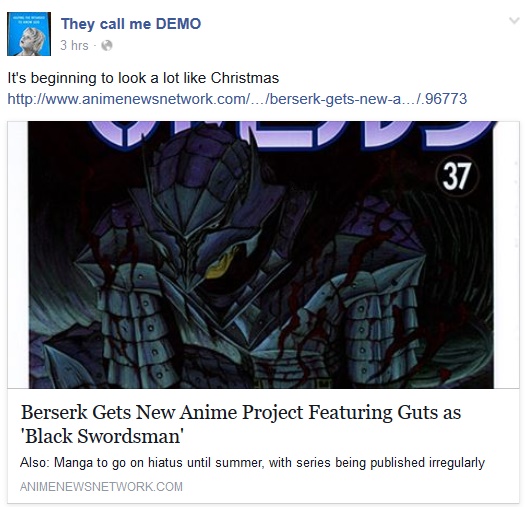
Task: Click the 'Black Swordsman' headline line
Action: click(102, 437)
